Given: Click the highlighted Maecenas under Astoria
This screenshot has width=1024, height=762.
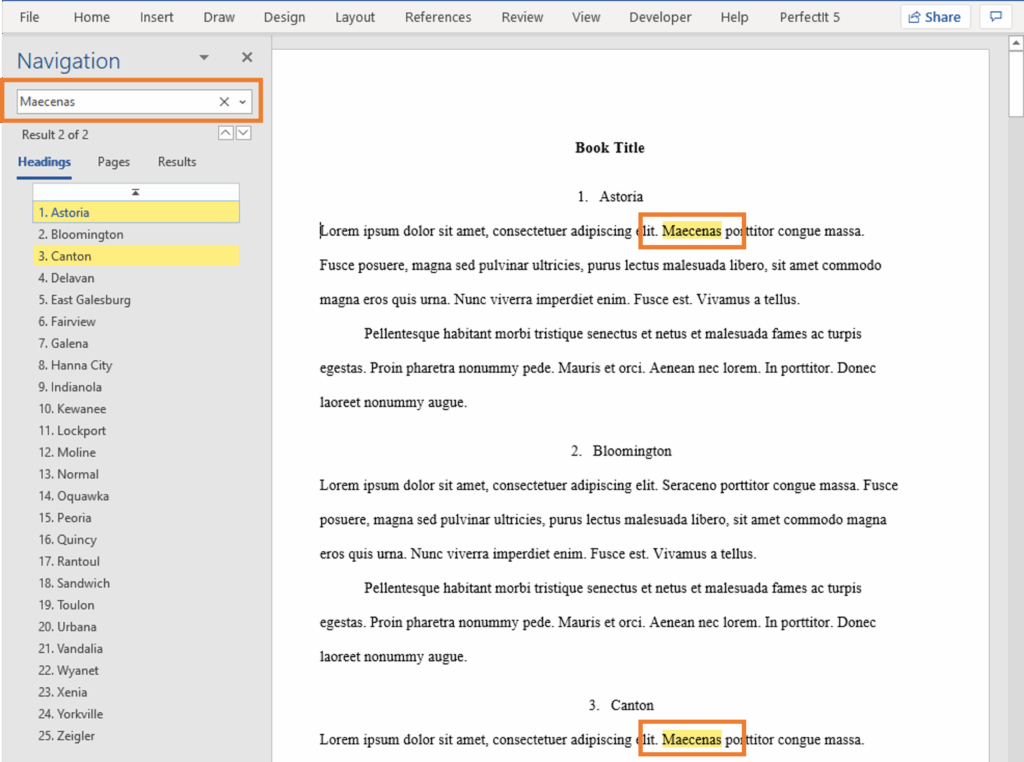Looking at the screenshot, I should point(691,231).
